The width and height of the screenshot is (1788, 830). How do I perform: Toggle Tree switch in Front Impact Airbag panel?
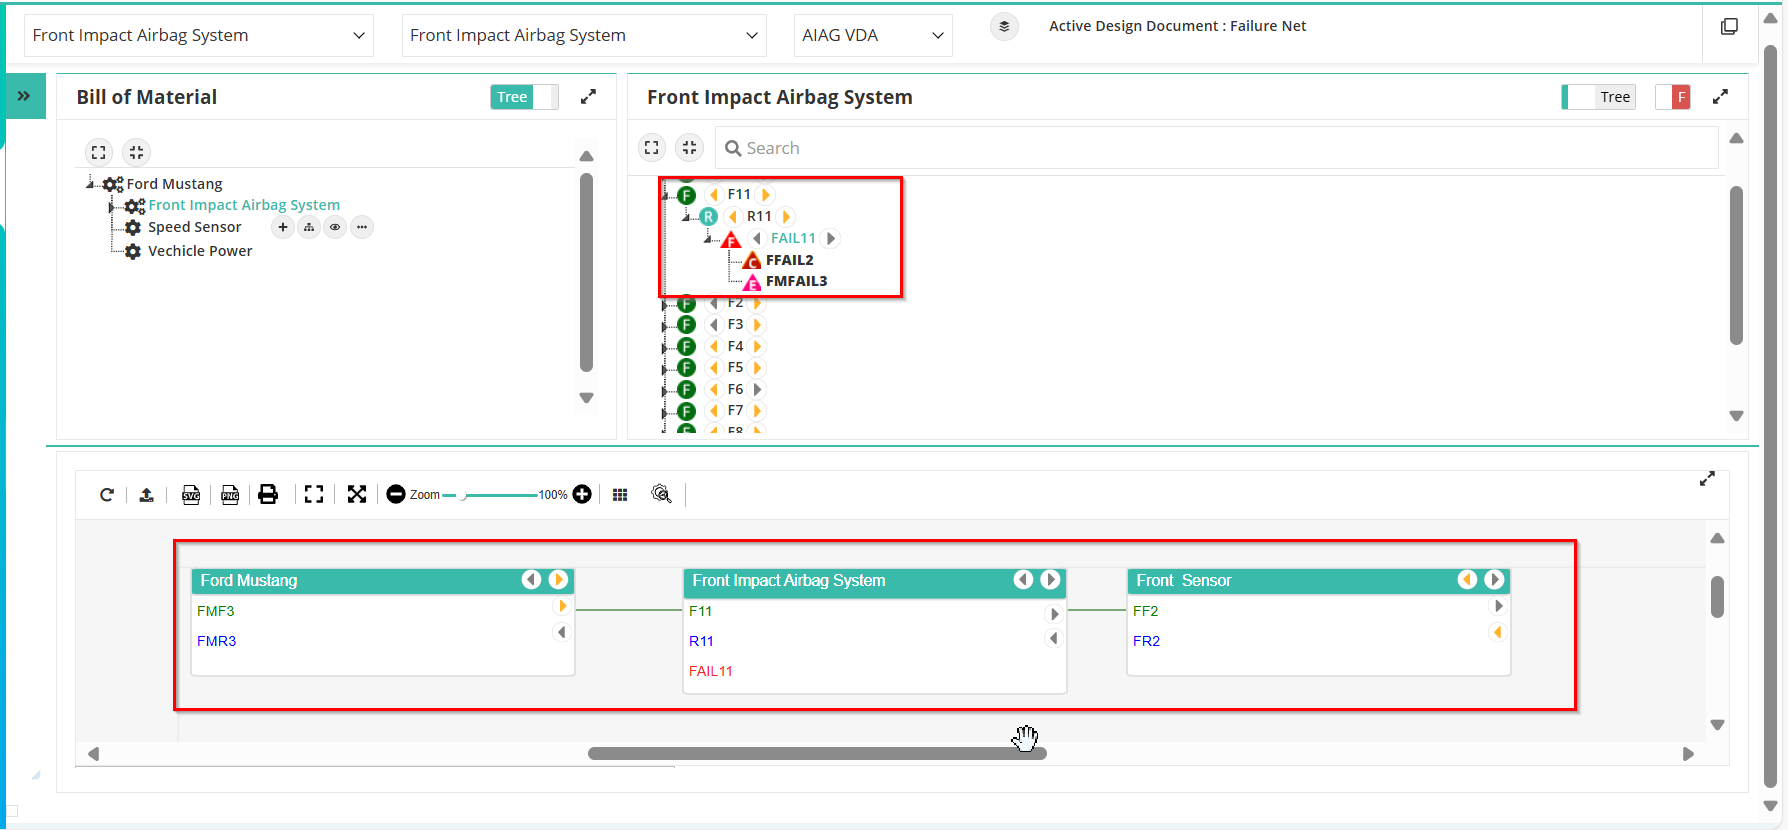[1598, 97]
